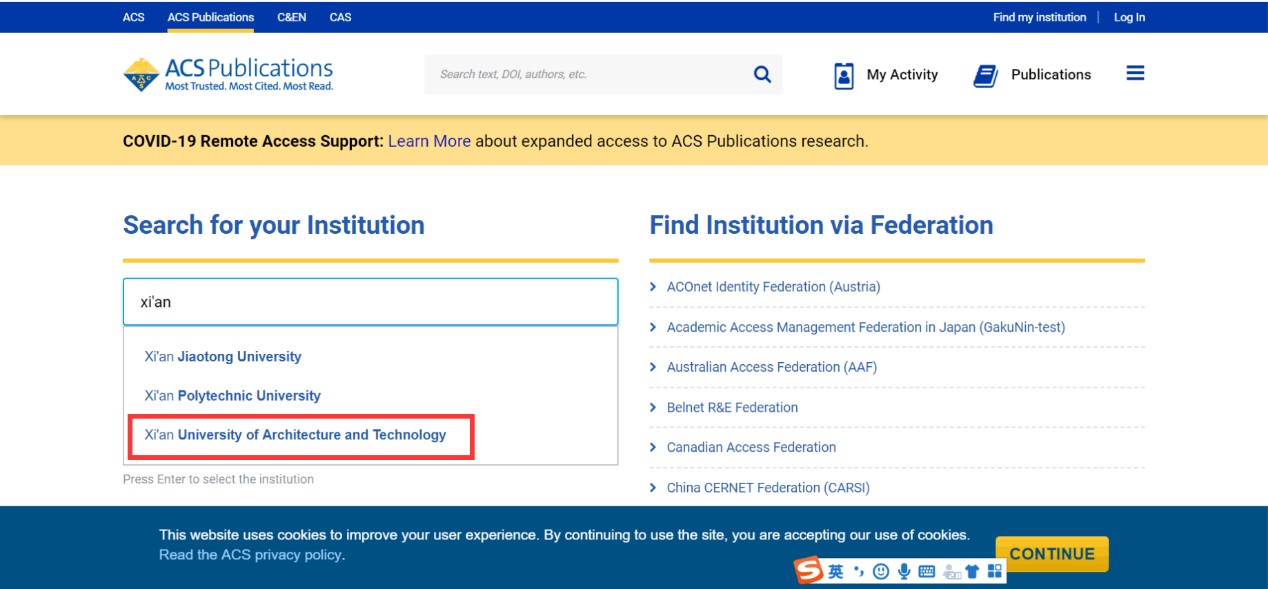The height and width of the screenshot is (589, 1268).
Task: Open the Publications text label
Action: (x=1051, y=75)
